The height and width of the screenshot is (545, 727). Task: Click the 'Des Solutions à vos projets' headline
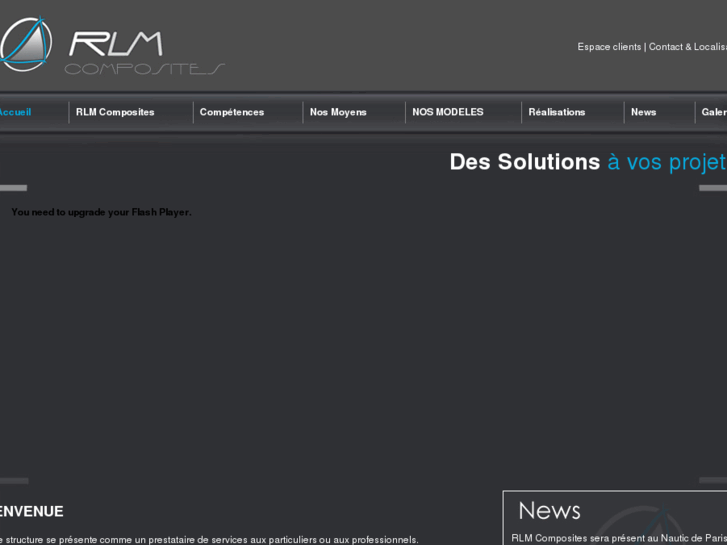pos(588,162)
